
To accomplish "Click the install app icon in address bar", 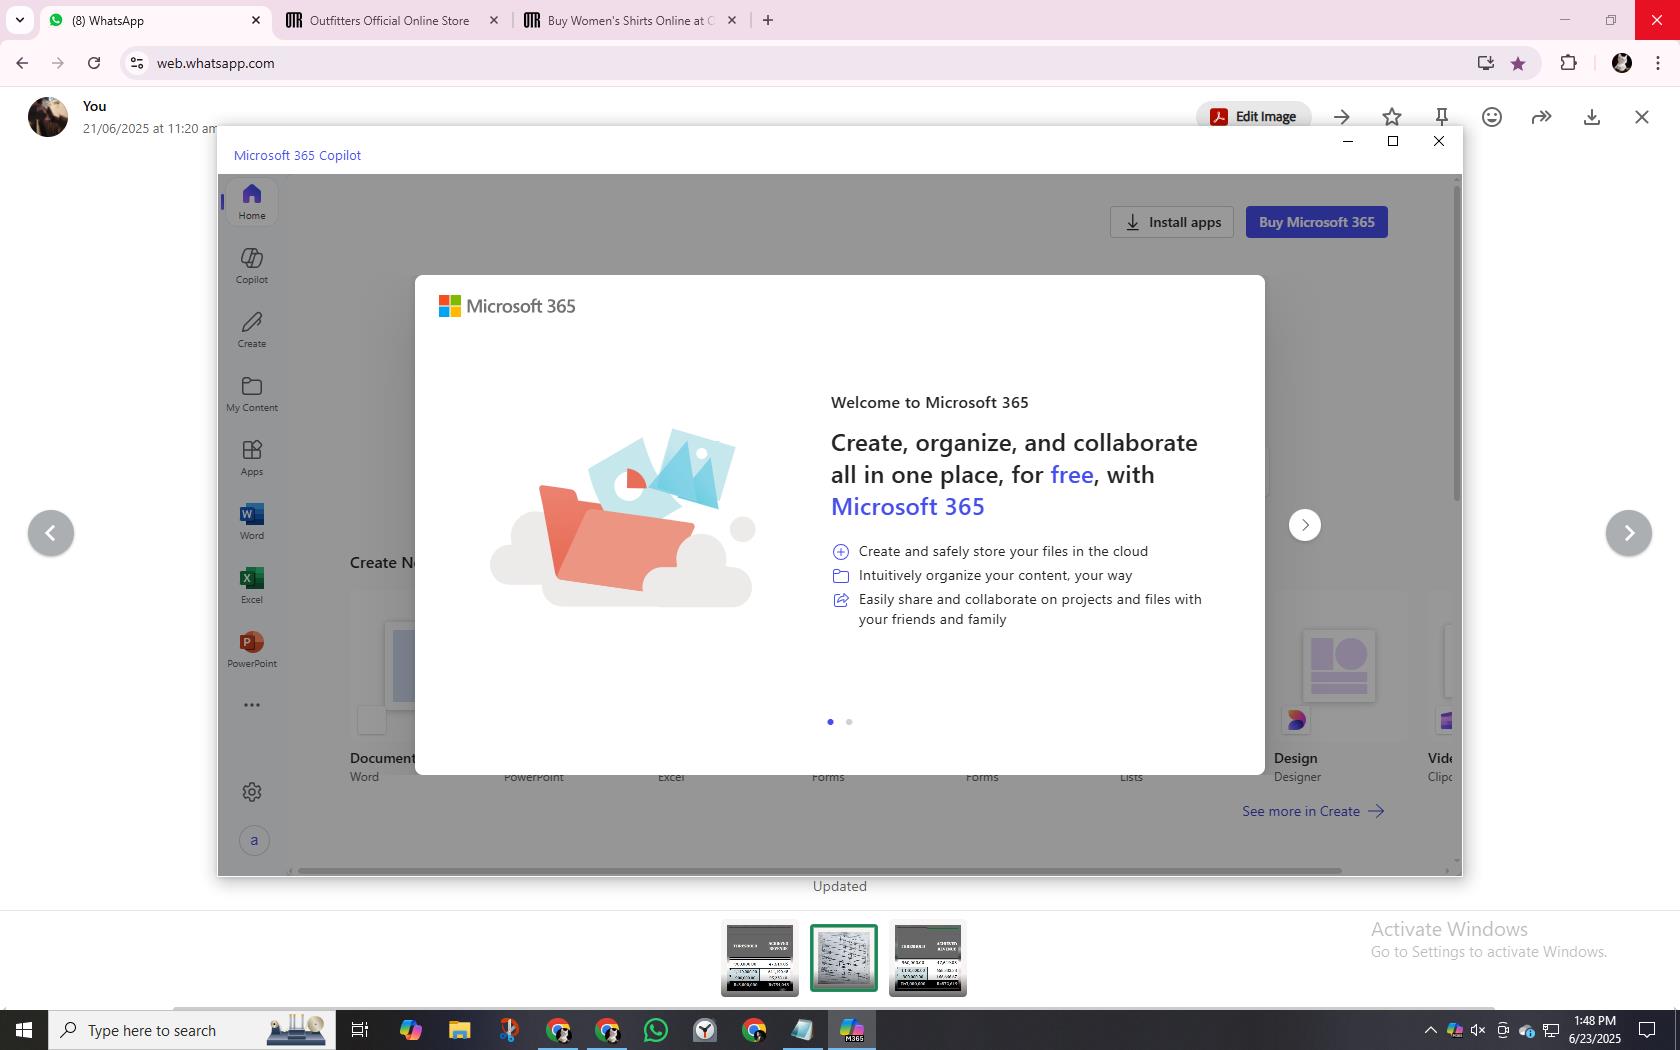I will pyautogui.click(x=1486, y=63).
